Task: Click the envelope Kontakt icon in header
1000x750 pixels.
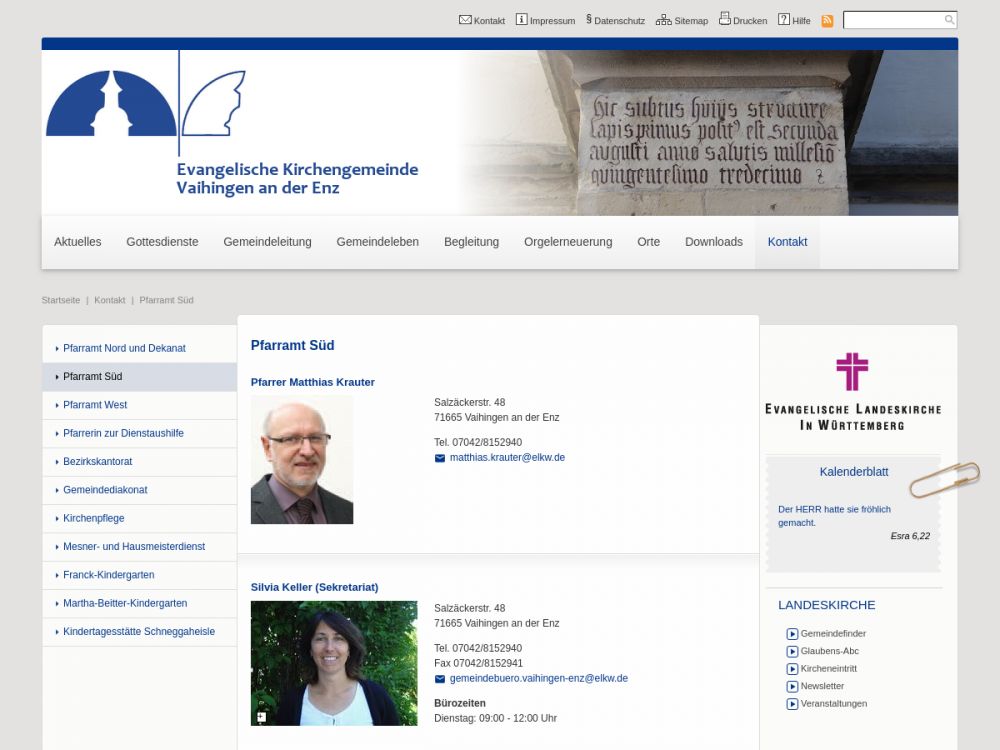Action: tap(465, 20)
